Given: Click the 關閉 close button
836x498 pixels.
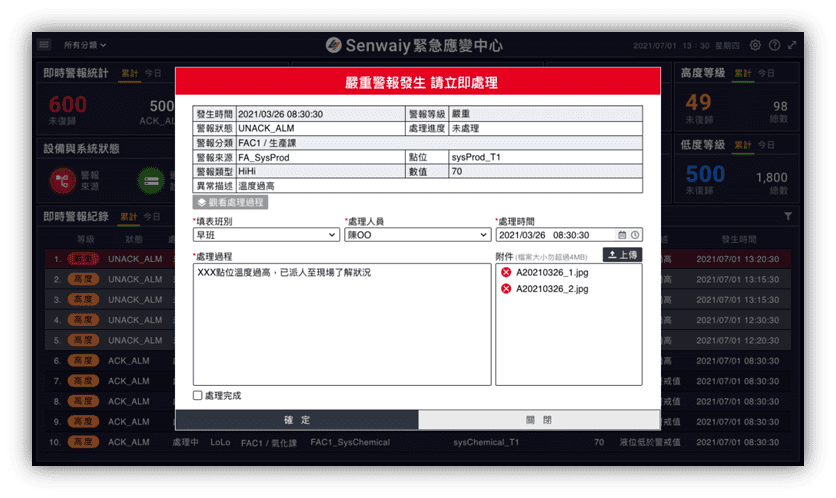Looking at the screenshot, I should click(539, 420).
